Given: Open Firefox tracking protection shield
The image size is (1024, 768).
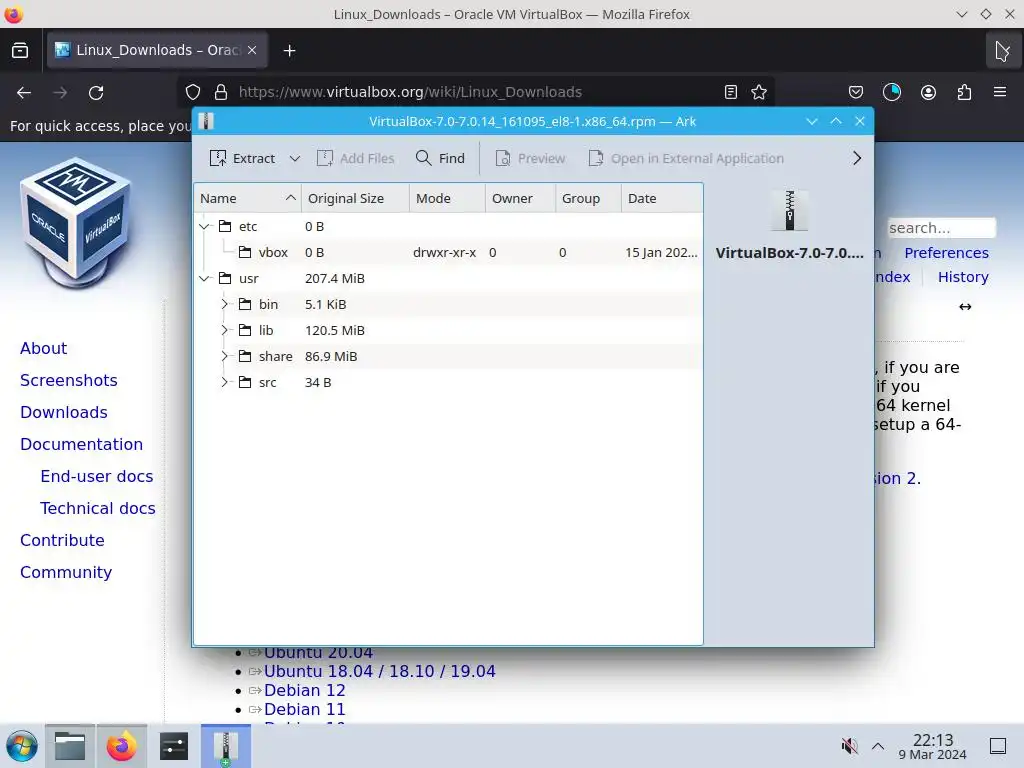Looking at the screenshot, I should (193, 93).
